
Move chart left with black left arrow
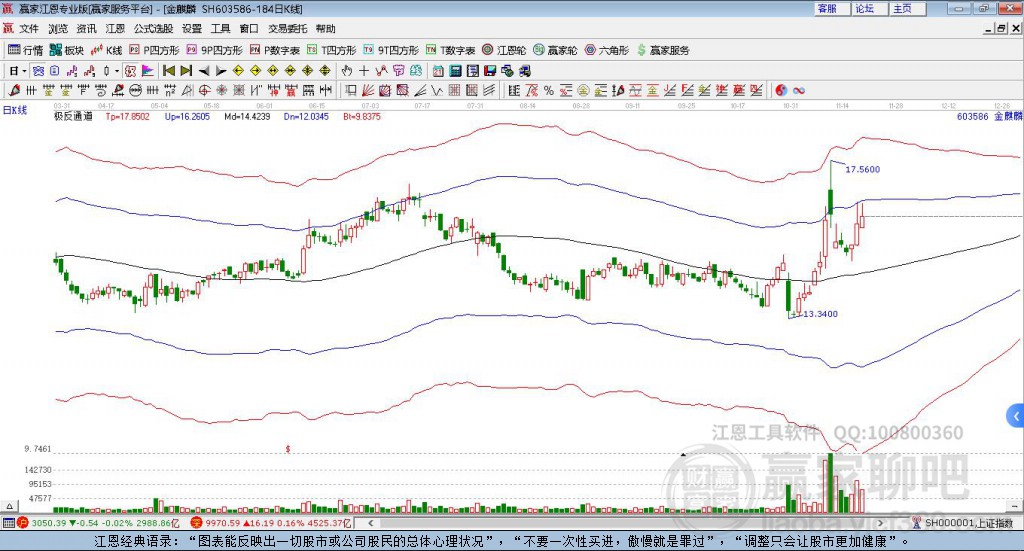click(204, 71)
